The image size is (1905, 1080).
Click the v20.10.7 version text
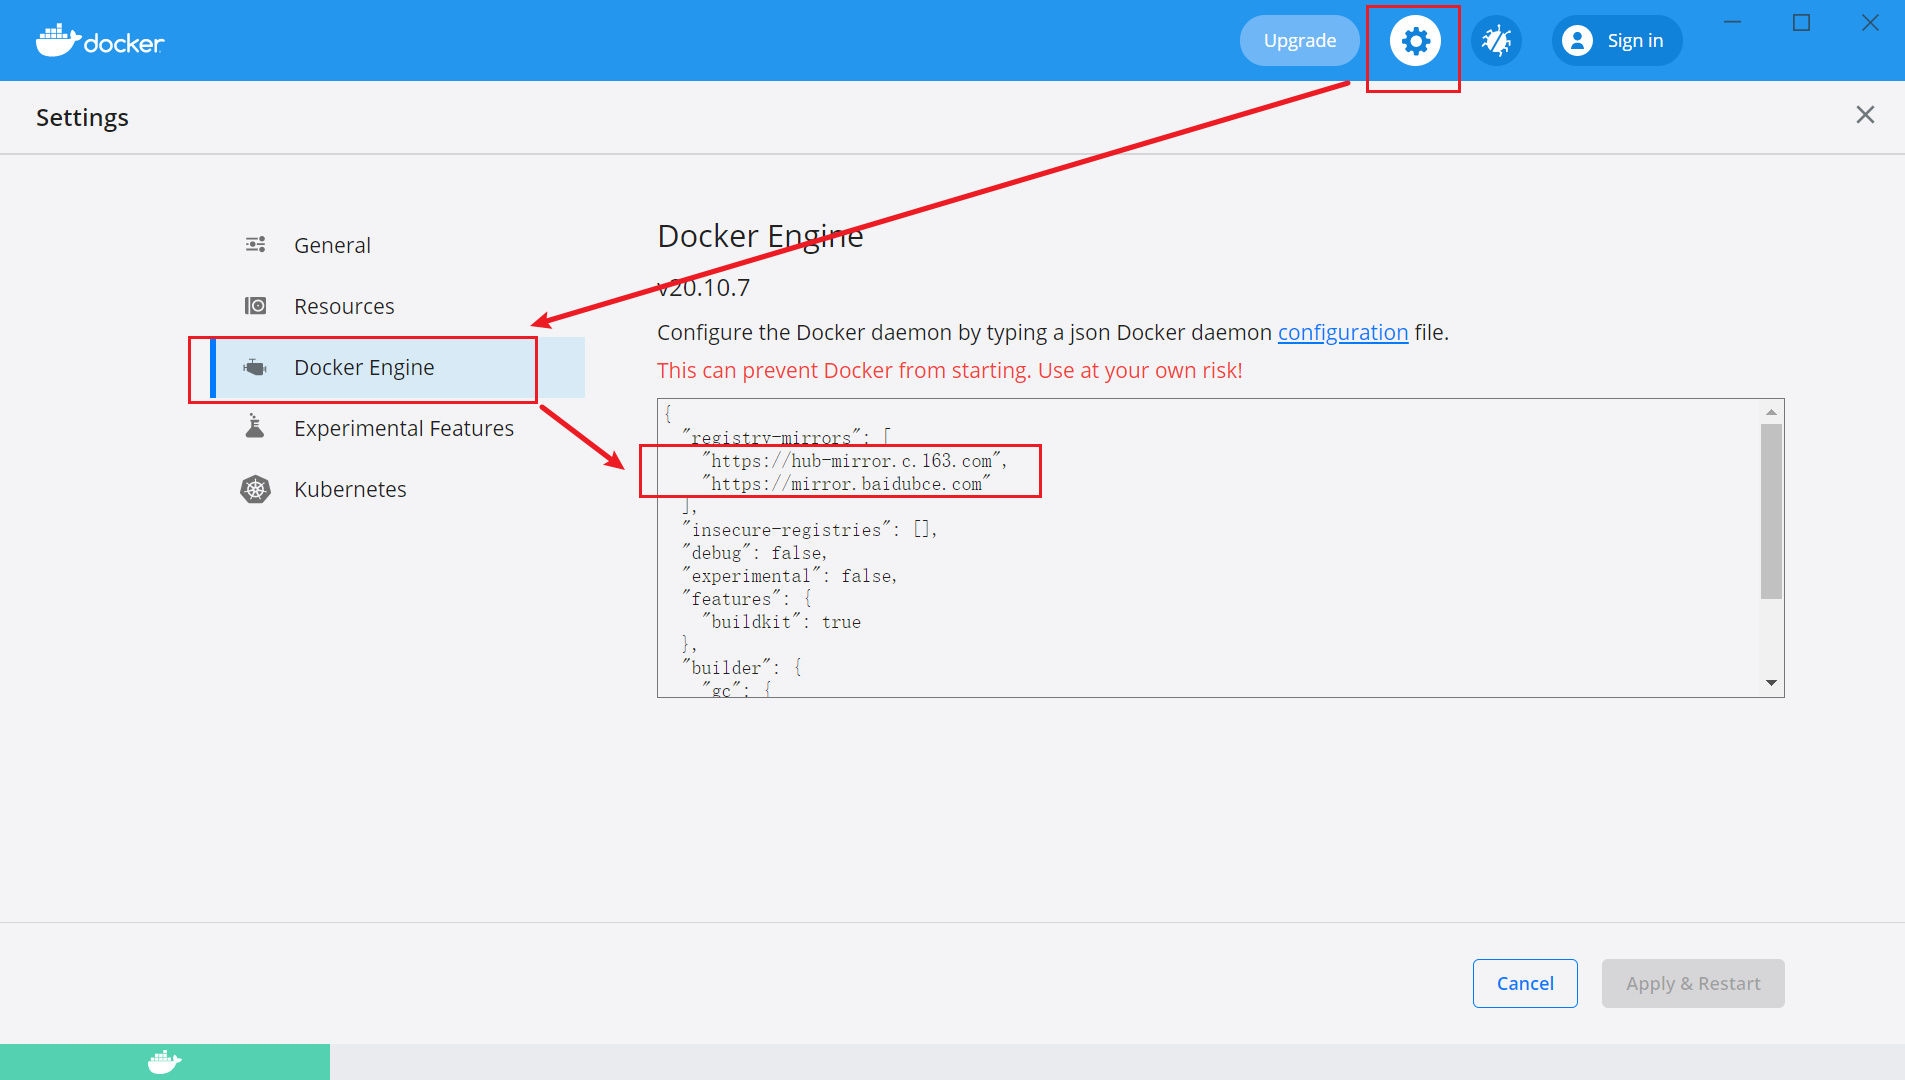point(703,288)
